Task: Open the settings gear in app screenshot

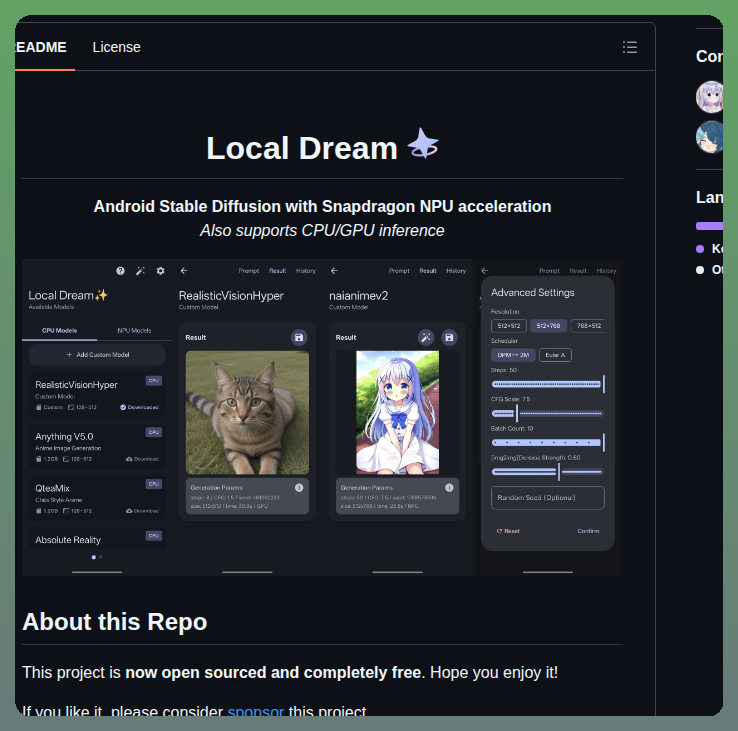Action: [x=160, y=271]
